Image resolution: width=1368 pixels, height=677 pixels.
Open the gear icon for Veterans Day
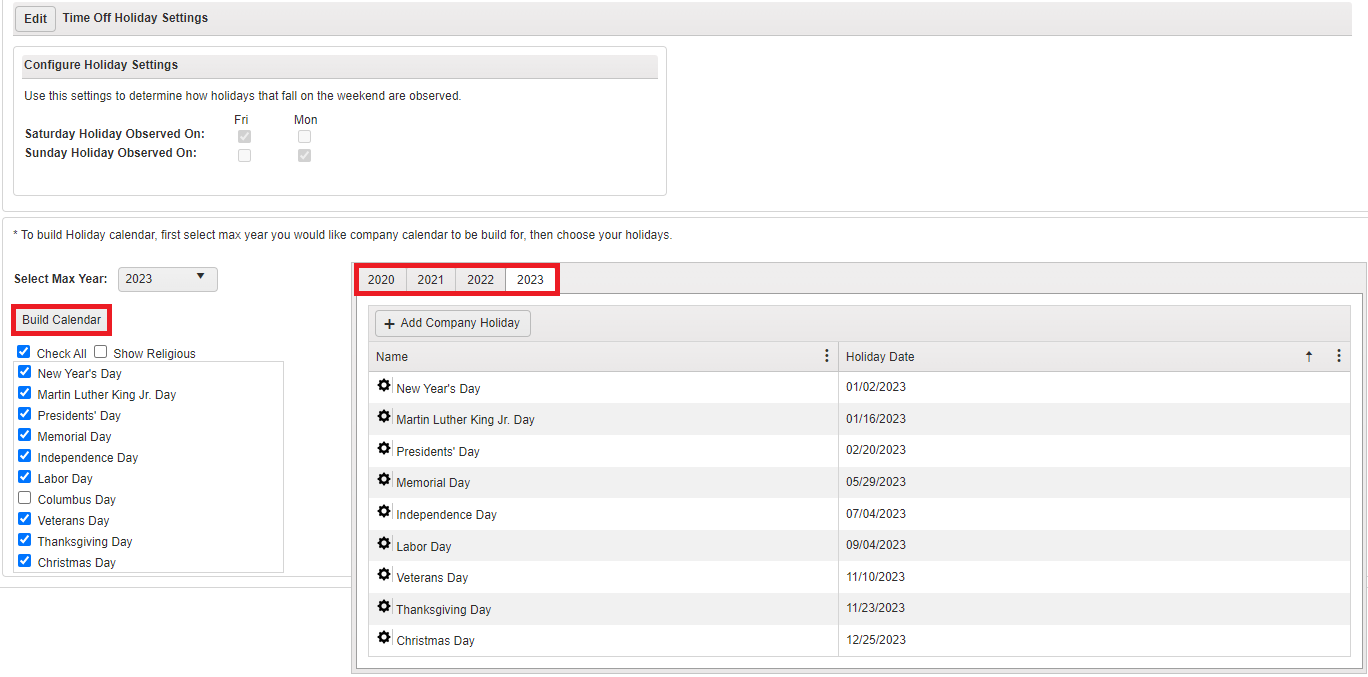pos(384,574)
